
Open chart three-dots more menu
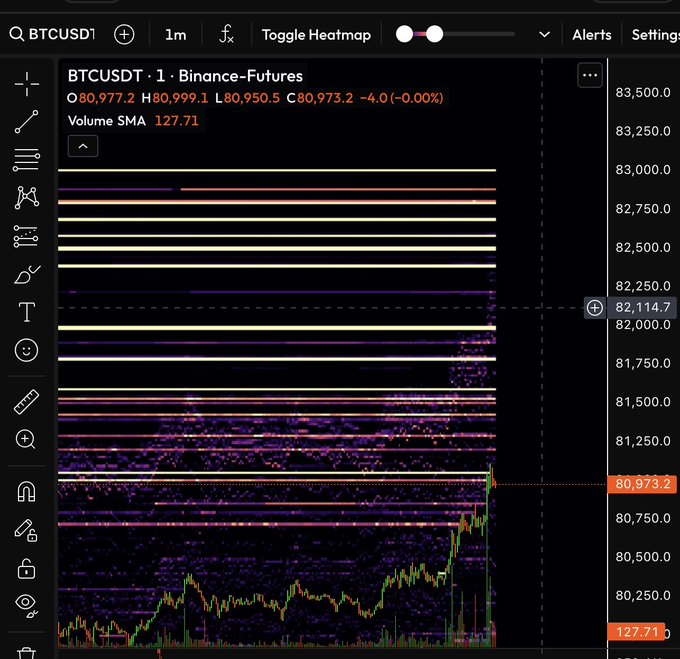click(590, 75)
